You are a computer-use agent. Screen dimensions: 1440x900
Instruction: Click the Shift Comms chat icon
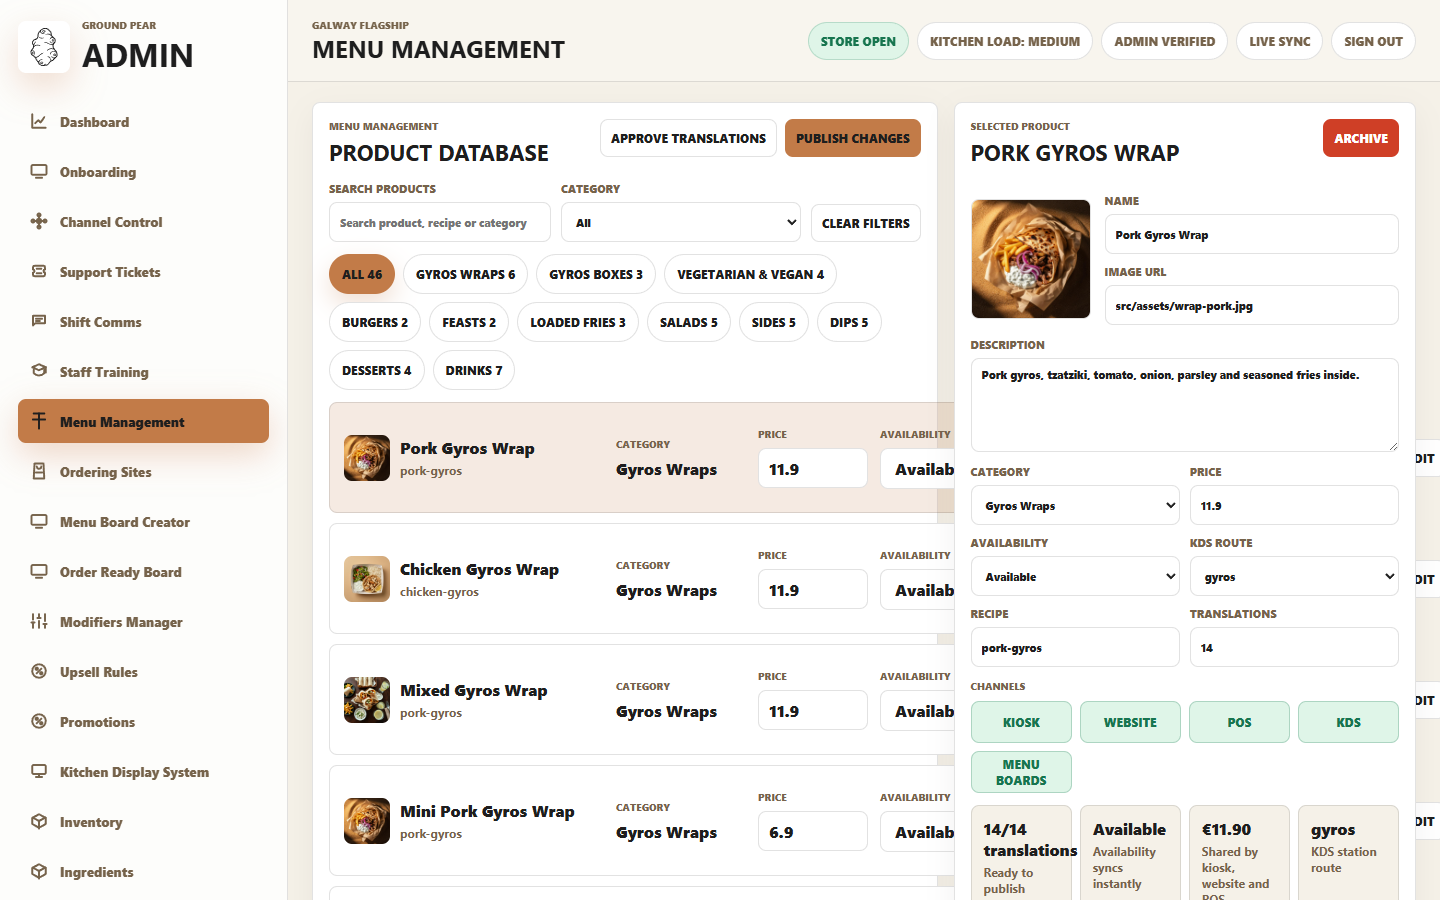pyautogui.click(x=39, y=321)
